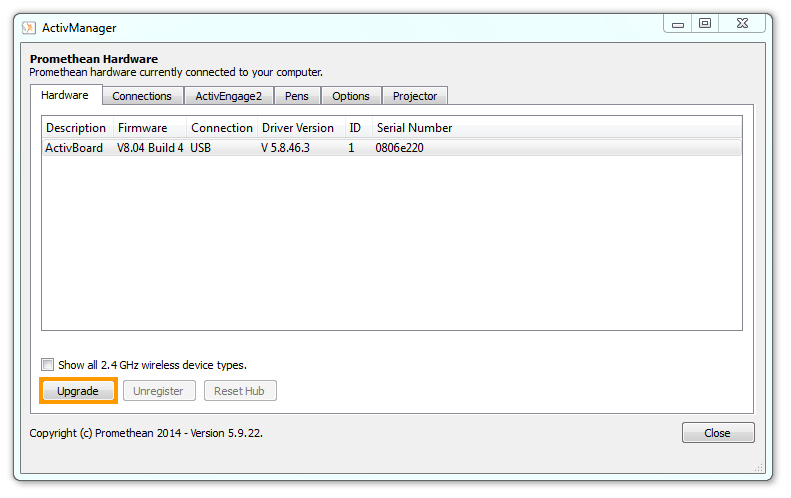Screen dimensions: 791x498
Task: Click the Reset Hub button
Action: (240, 391)
